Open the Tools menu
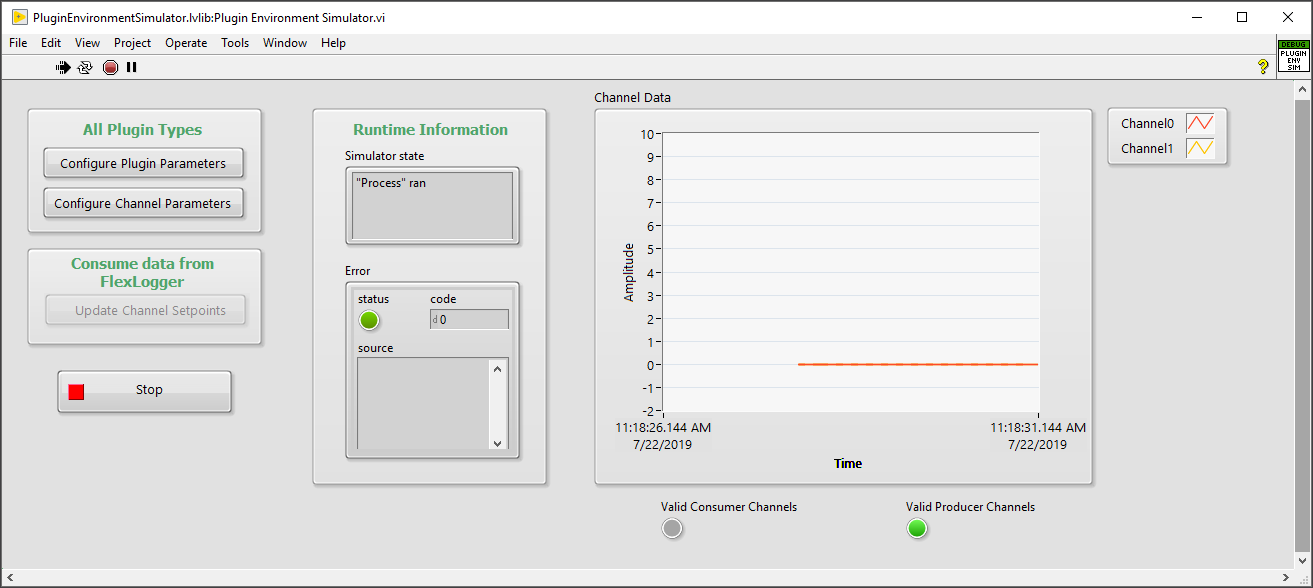Viewport: 1313px width, 588px height. (x=235, y=43)
